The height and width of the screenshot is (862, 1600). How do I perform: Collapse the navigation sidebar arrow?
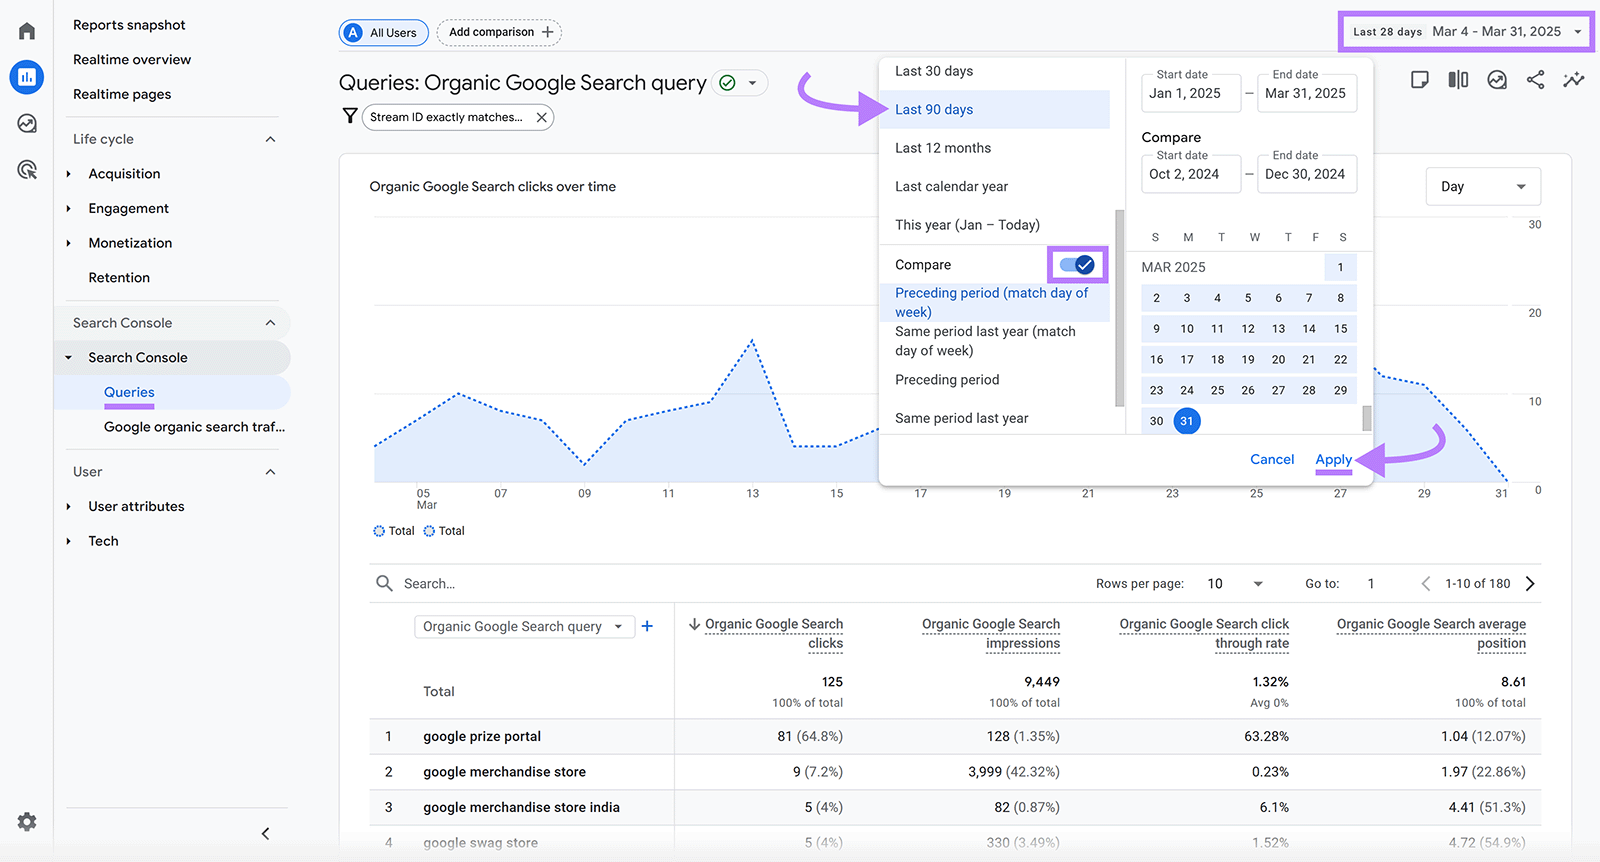point(265,833)
